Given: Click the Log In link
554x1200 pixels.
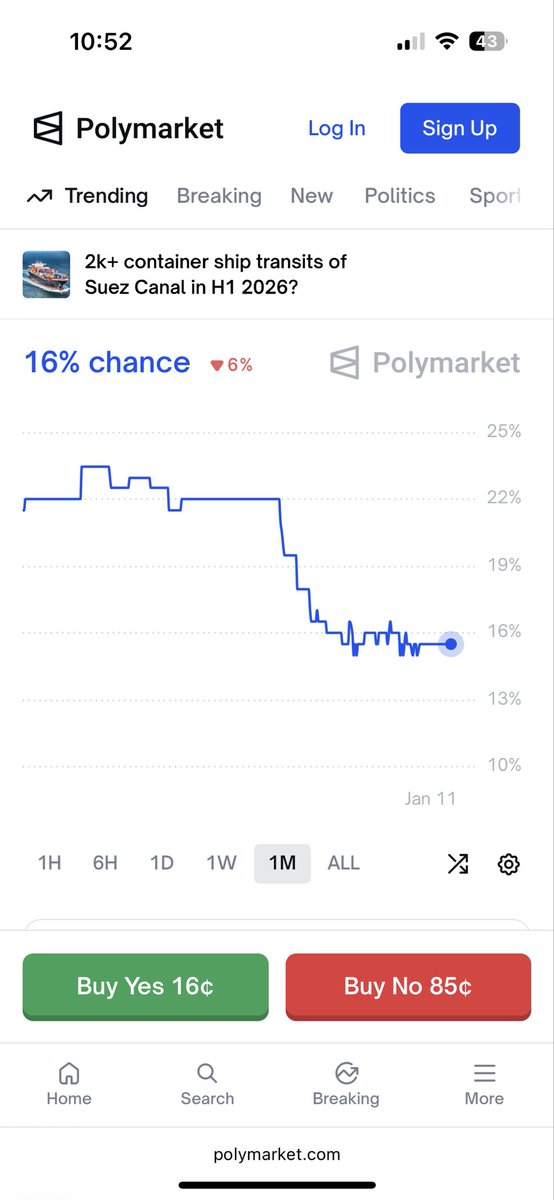Looking at the screenshot, I should 337,128.
